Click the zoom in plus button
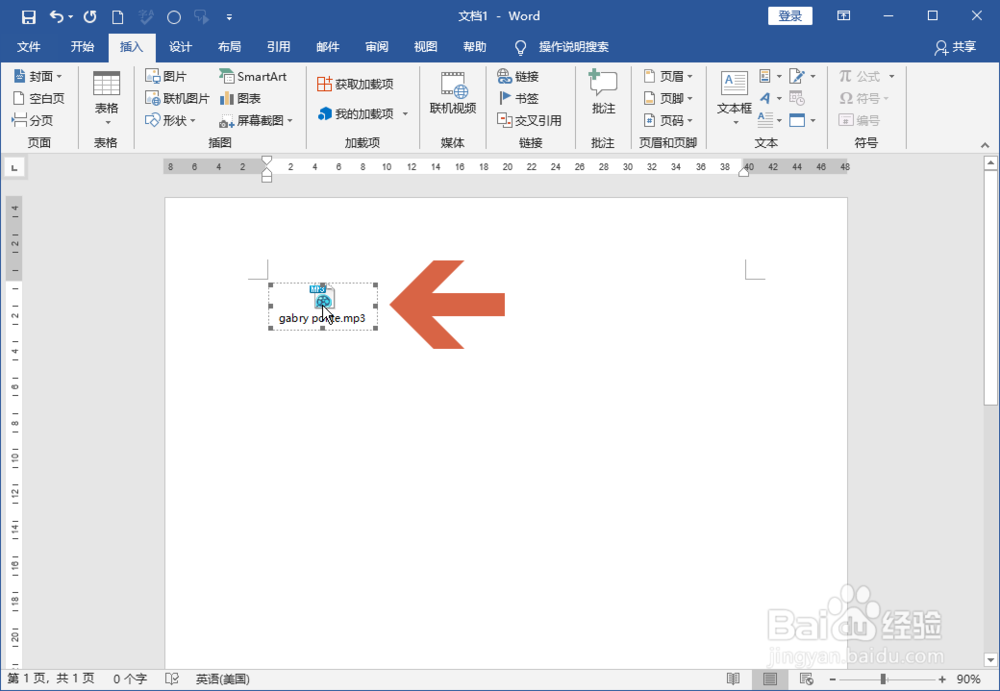 tap(942, 680)
